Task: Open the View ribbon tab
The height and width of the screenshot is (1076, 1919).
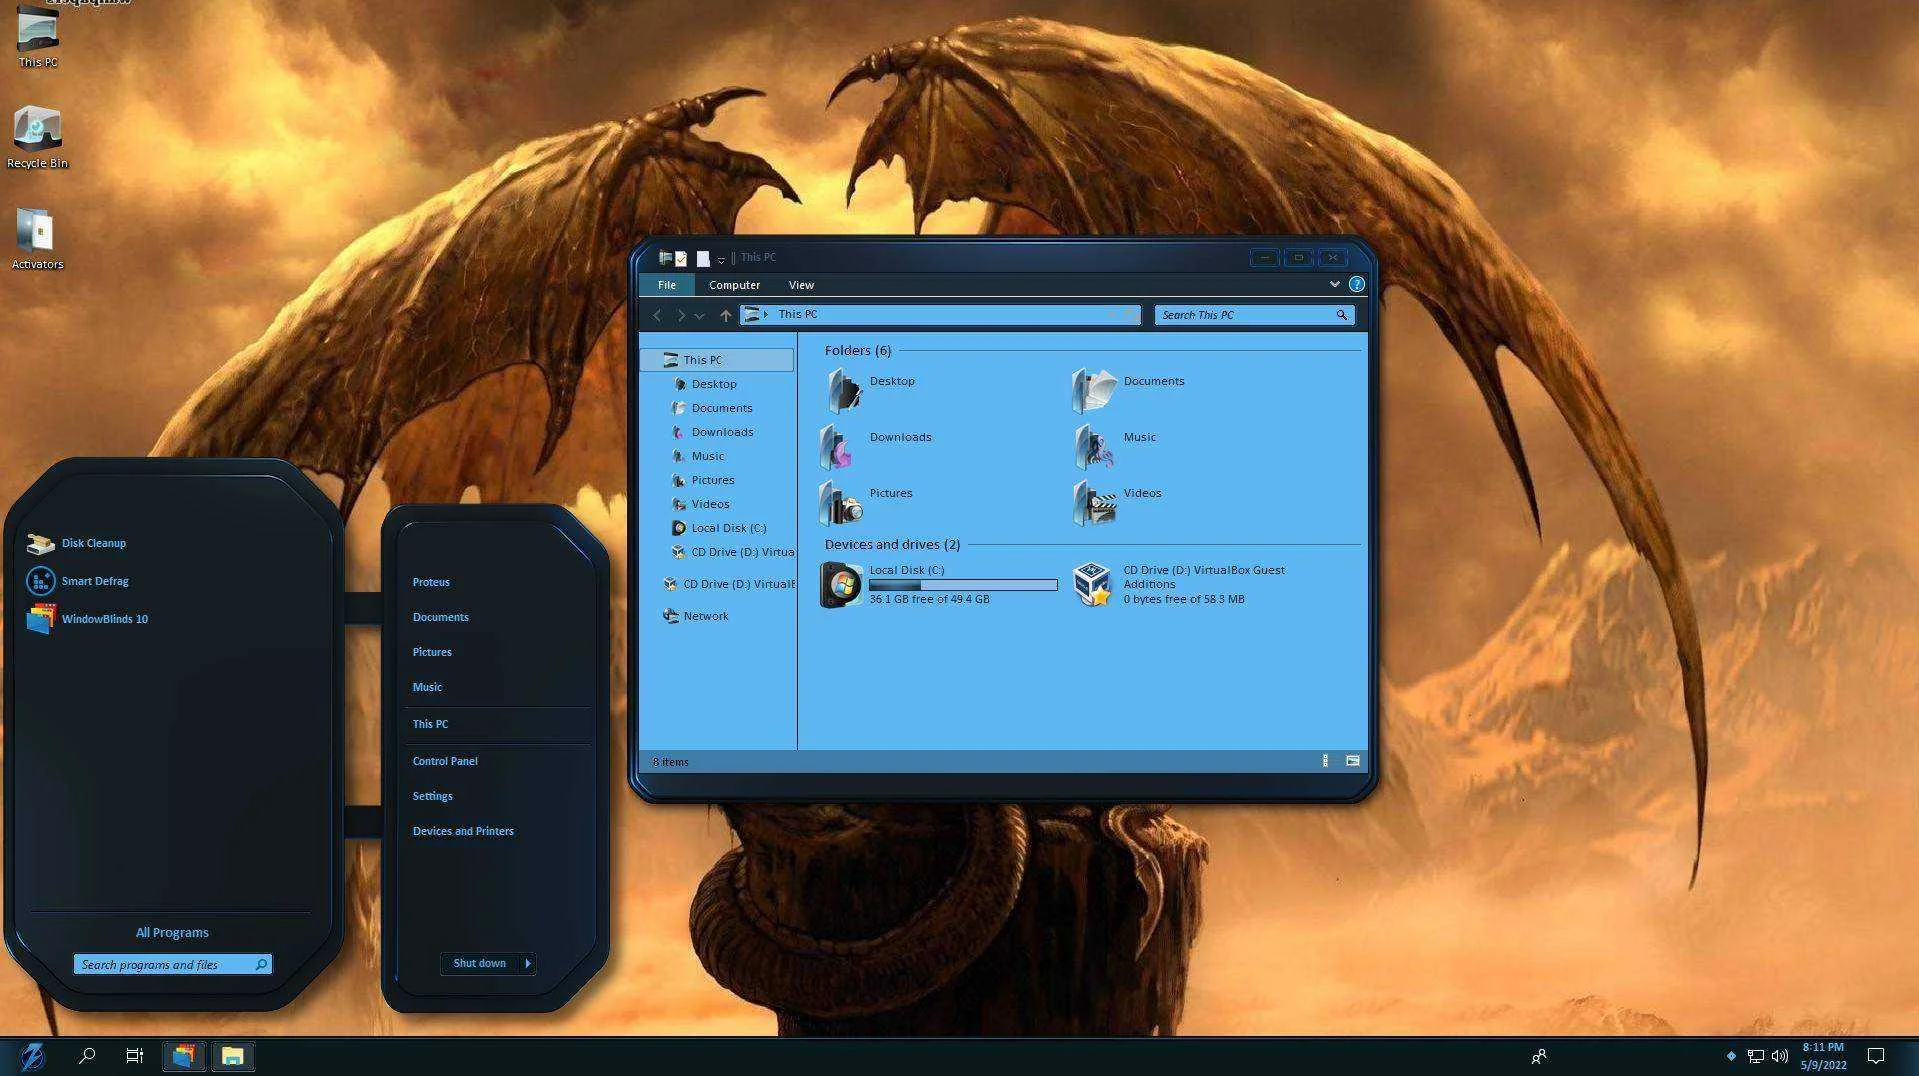Action: (x=801, y=285)
